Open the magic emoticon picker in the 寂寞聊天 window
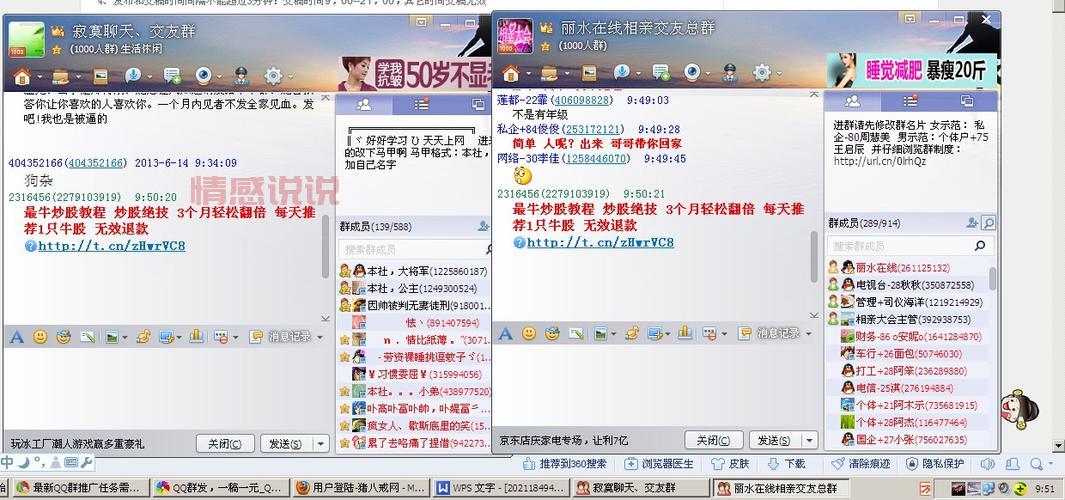The width and height of the screenshot is (1065, 500). [63, 337]
